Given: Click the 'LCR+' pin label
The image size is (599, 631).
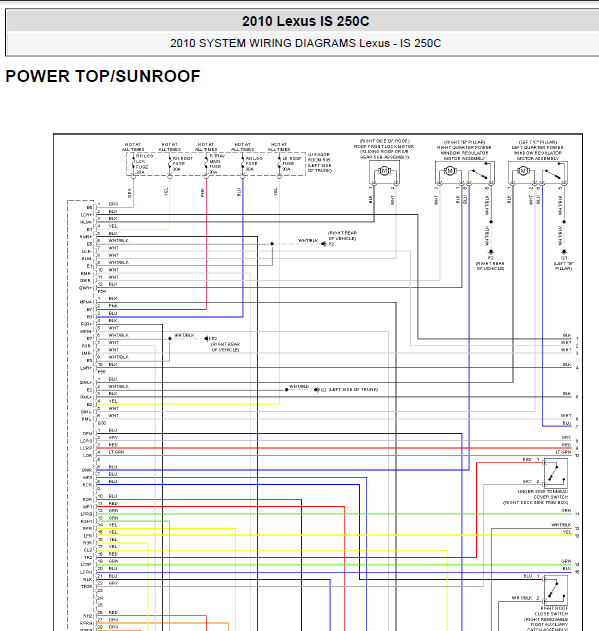Looking at the screenshot, I should coord(86,215).
